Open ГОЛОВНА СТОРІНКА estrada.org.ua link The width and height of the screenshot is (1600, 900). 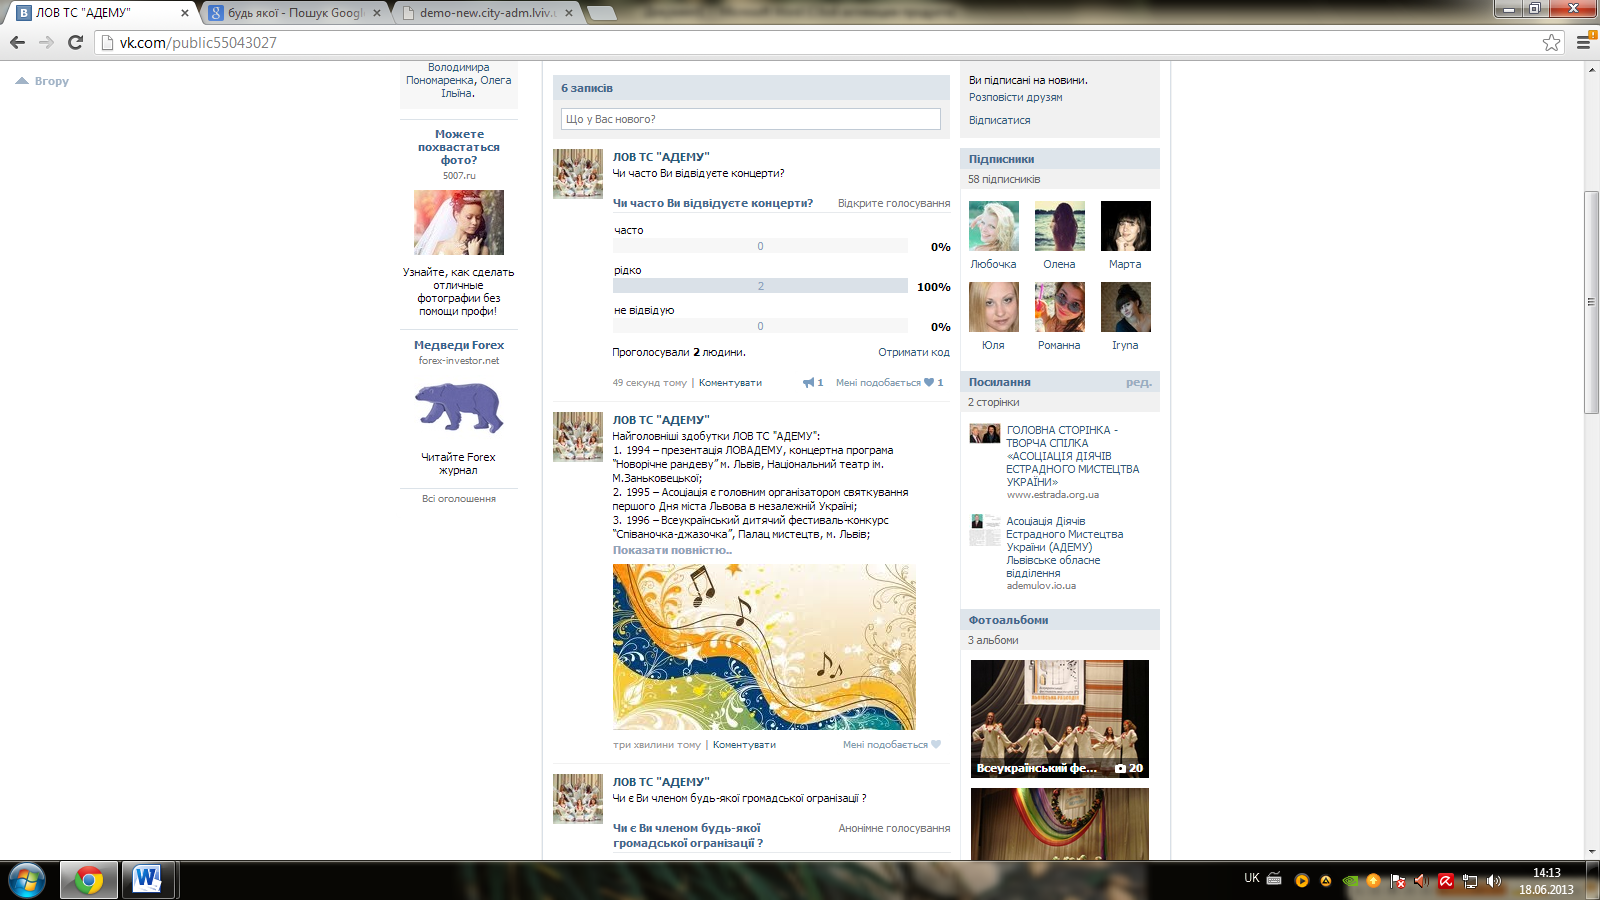pos(1072,456)
